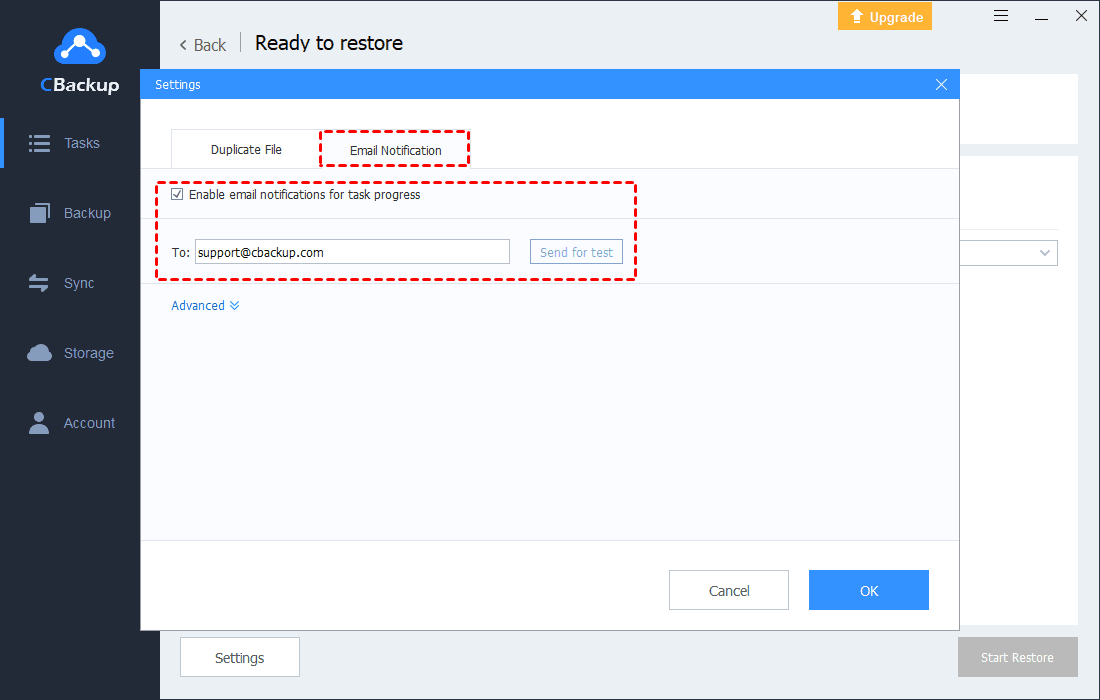Confirm settings by clicking OK
Screen dimensions: 1100x700
click(x=868, y=590)
